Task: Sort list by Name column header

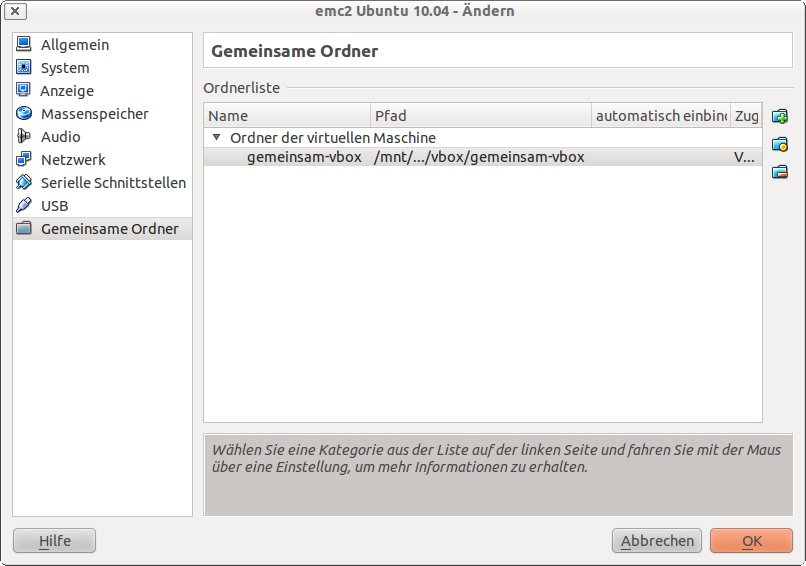Action: [x=286, y=116]
